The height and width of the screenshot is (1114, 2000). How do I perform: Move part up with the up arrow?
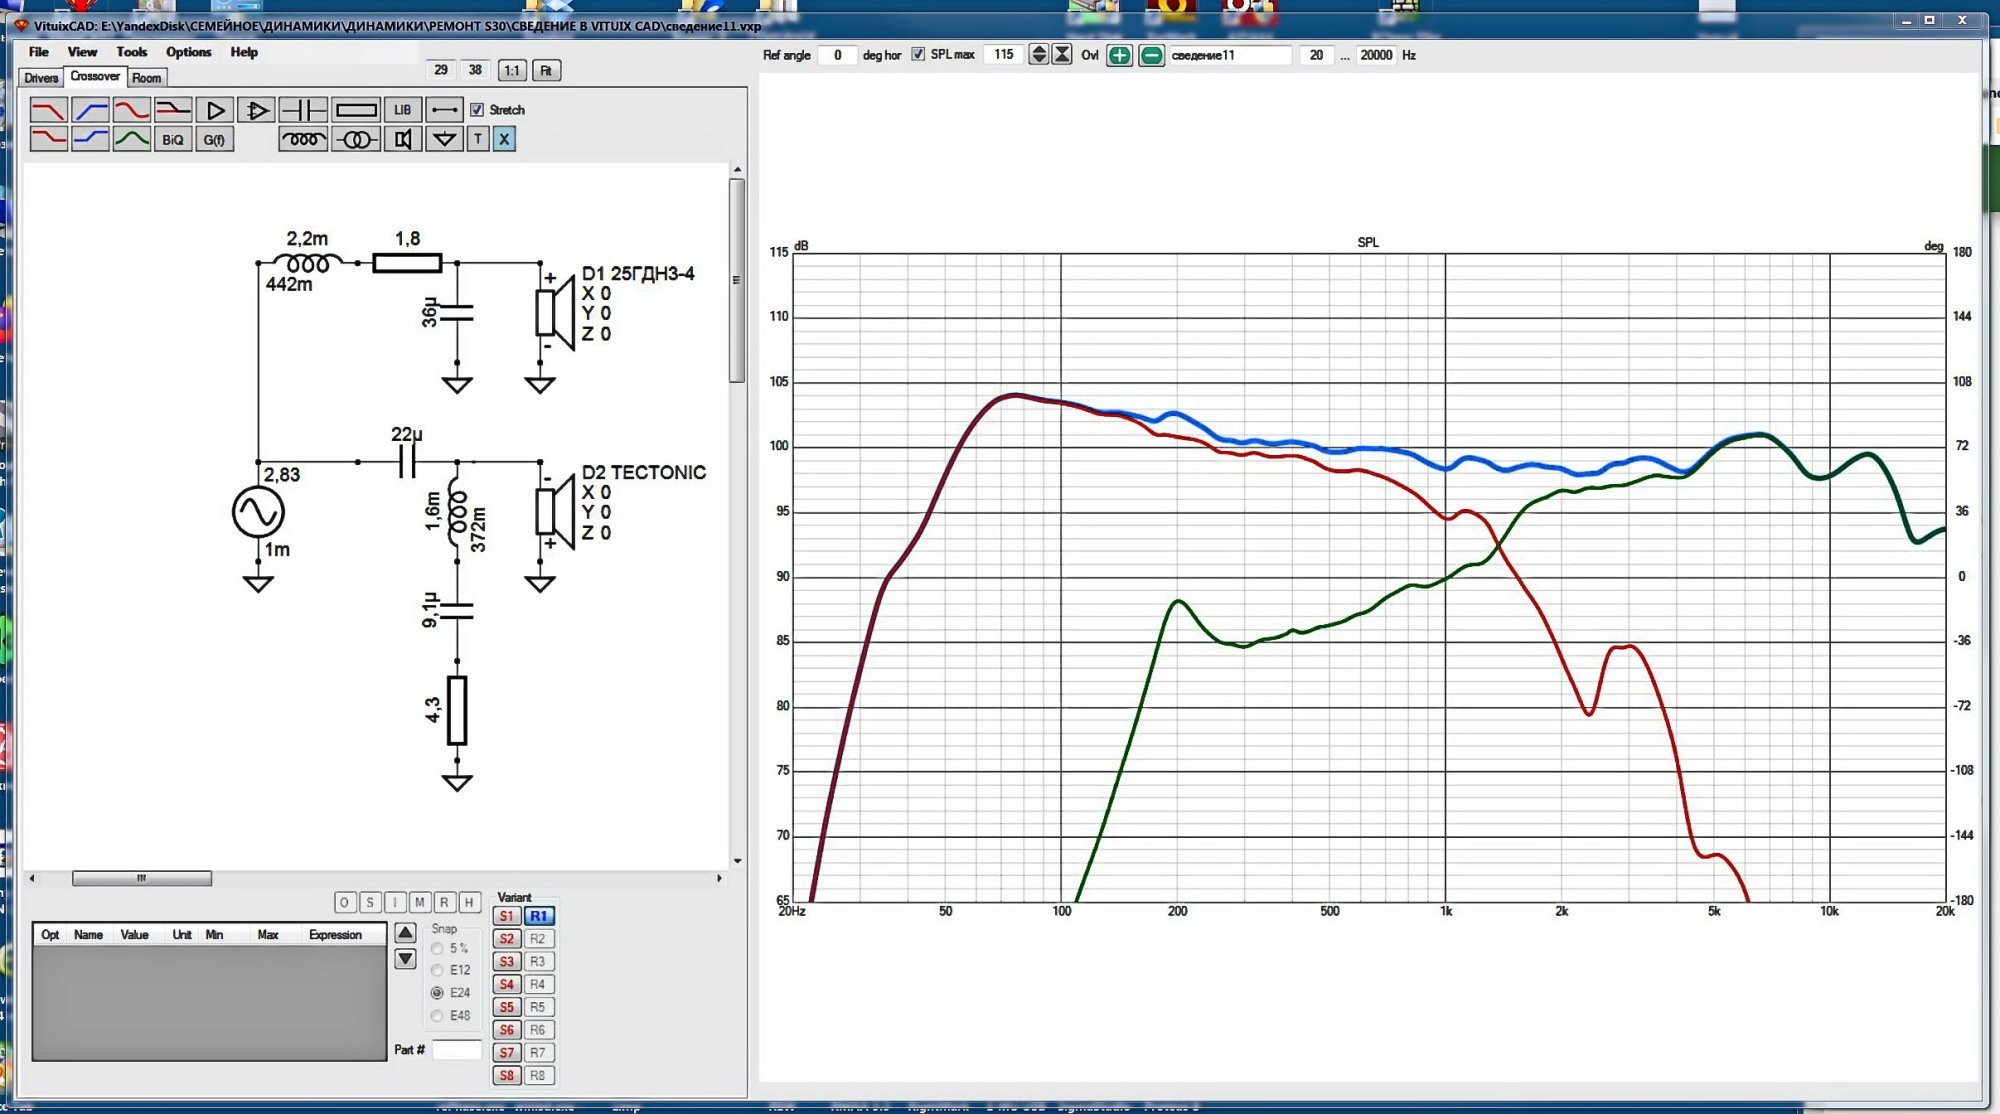(405, 933)
